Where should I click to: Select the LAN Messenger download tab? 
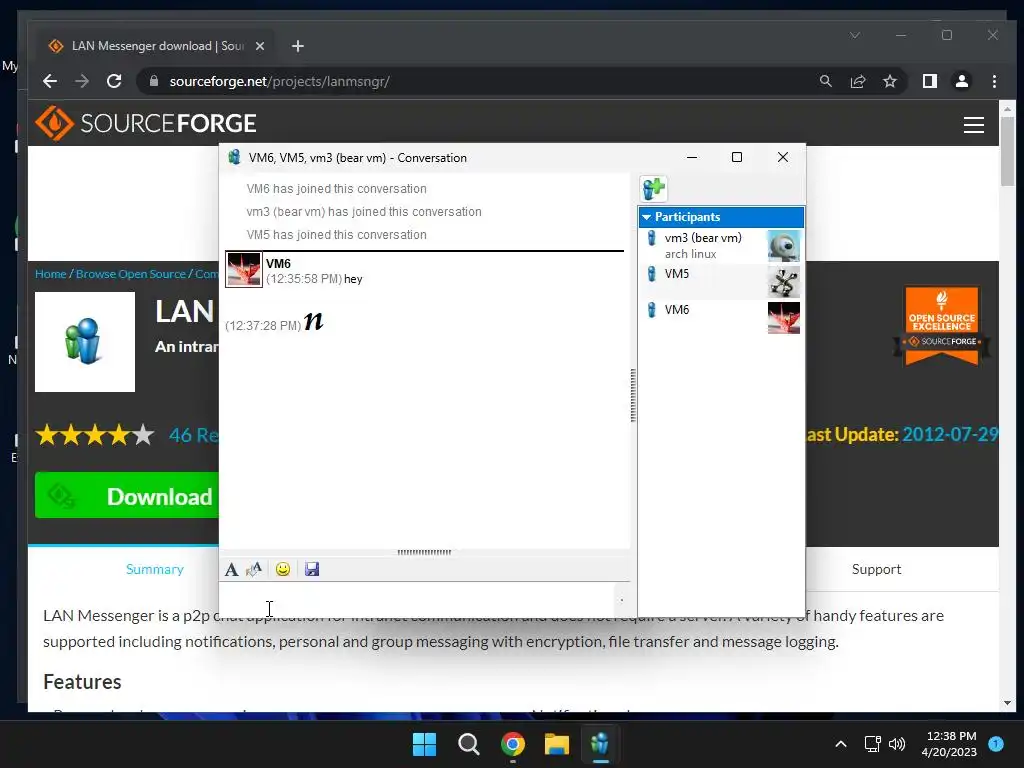[155, 46]
